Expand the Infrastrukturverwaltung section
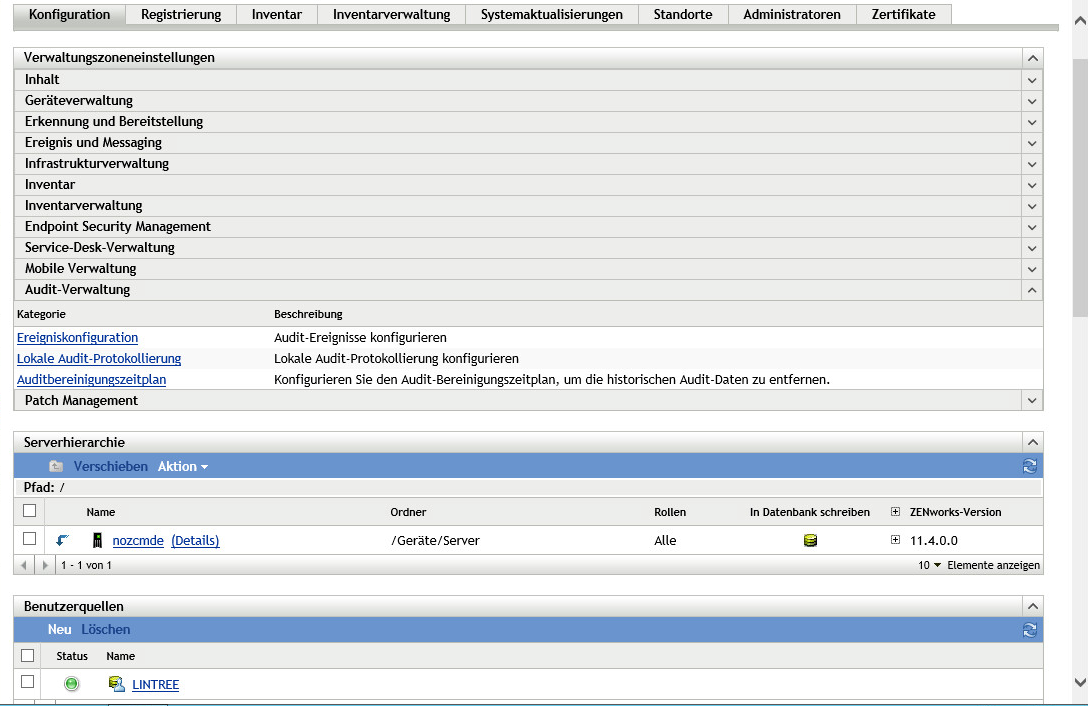The width and height of the screenshot is (1088, 706). [x=1032, y=165]
